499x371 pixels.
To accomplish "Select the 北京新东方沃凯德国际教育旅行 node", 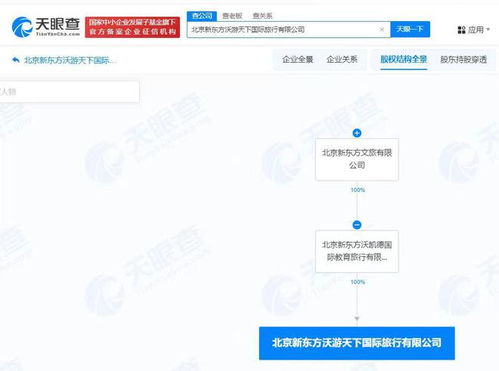I will [x=357, y=251].
